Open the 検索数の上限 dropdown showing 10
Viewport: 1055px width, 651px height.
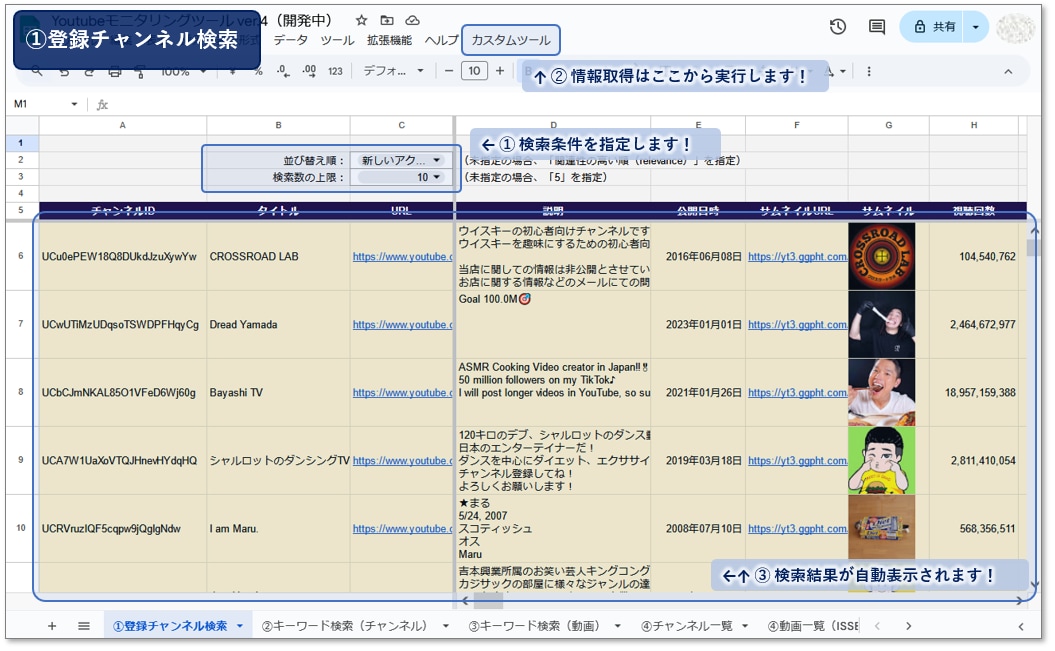pyautogui.click(x=401, y=177)
